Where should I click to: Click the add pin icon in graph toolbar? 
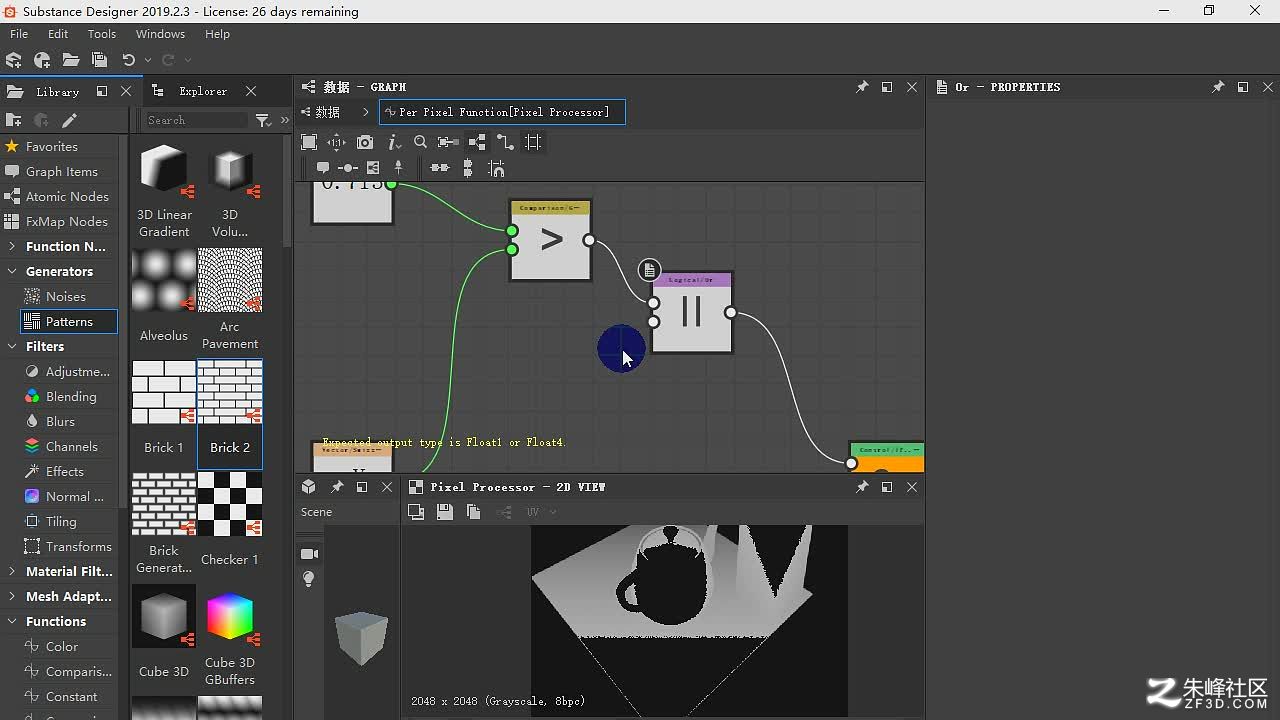coord(398,168)
